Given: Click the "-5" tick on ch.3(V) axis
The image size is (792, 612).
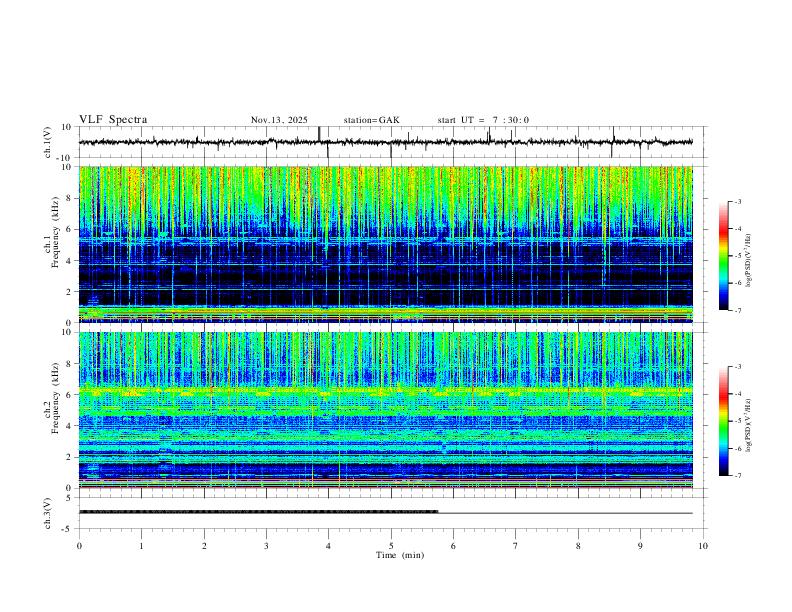Looking at the screenshot, I should click(x=67, y=529).
